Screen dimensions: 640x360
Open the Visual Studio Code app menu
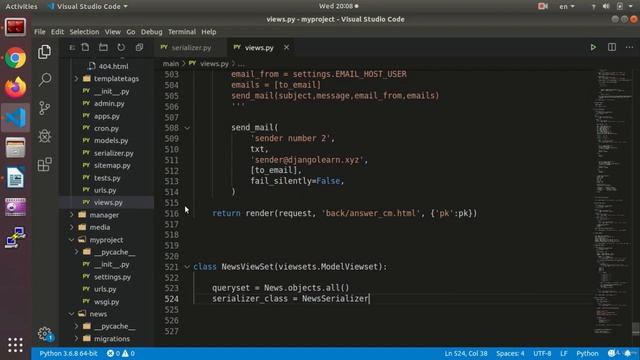click(87, 7)
